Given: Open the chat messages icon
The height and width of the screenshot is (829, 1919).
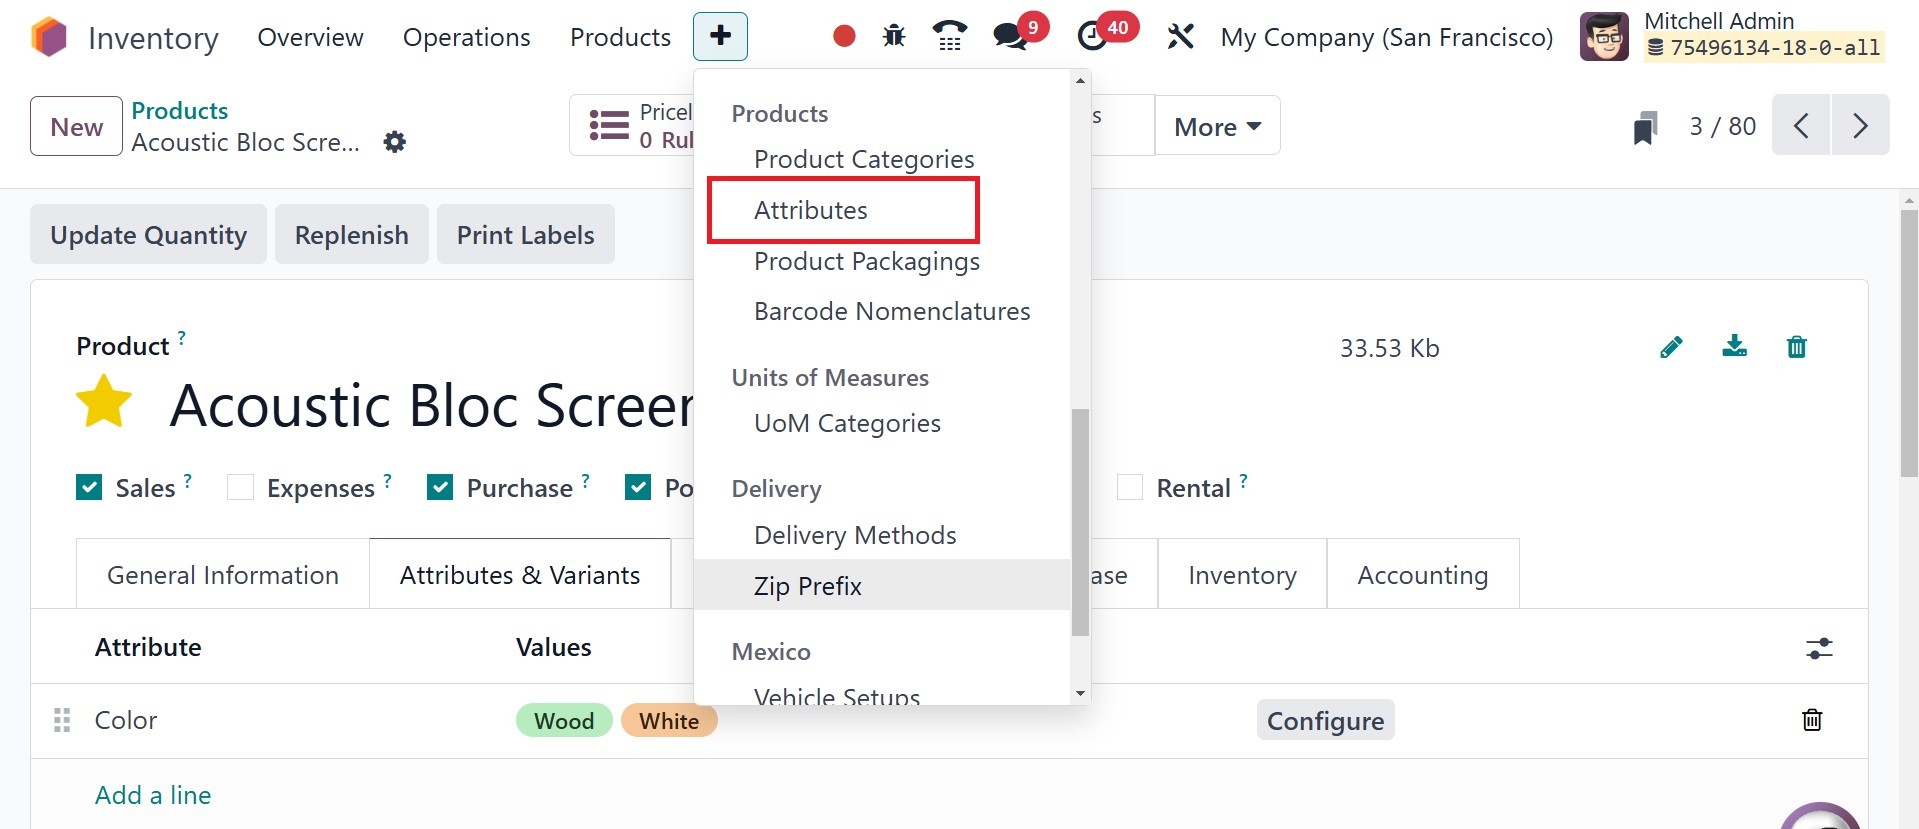Looking at the screenshot, I should click(1010, 37).
